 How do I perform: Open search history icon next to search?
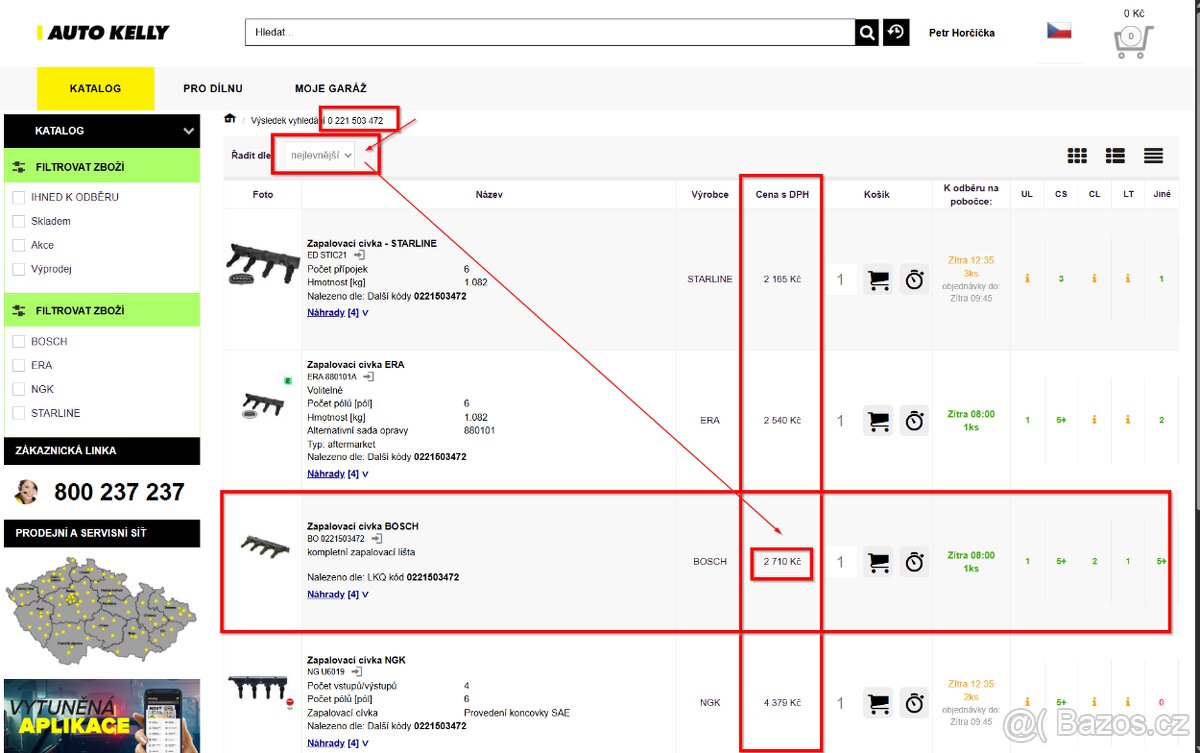click(895, 33)
